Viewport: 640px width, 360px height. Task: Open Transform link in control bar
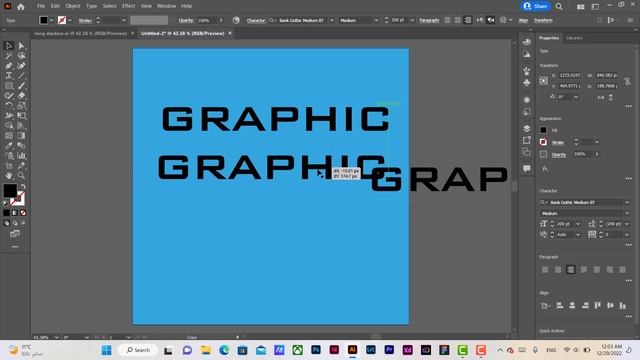pyautogui.click(x=543, y=20)
